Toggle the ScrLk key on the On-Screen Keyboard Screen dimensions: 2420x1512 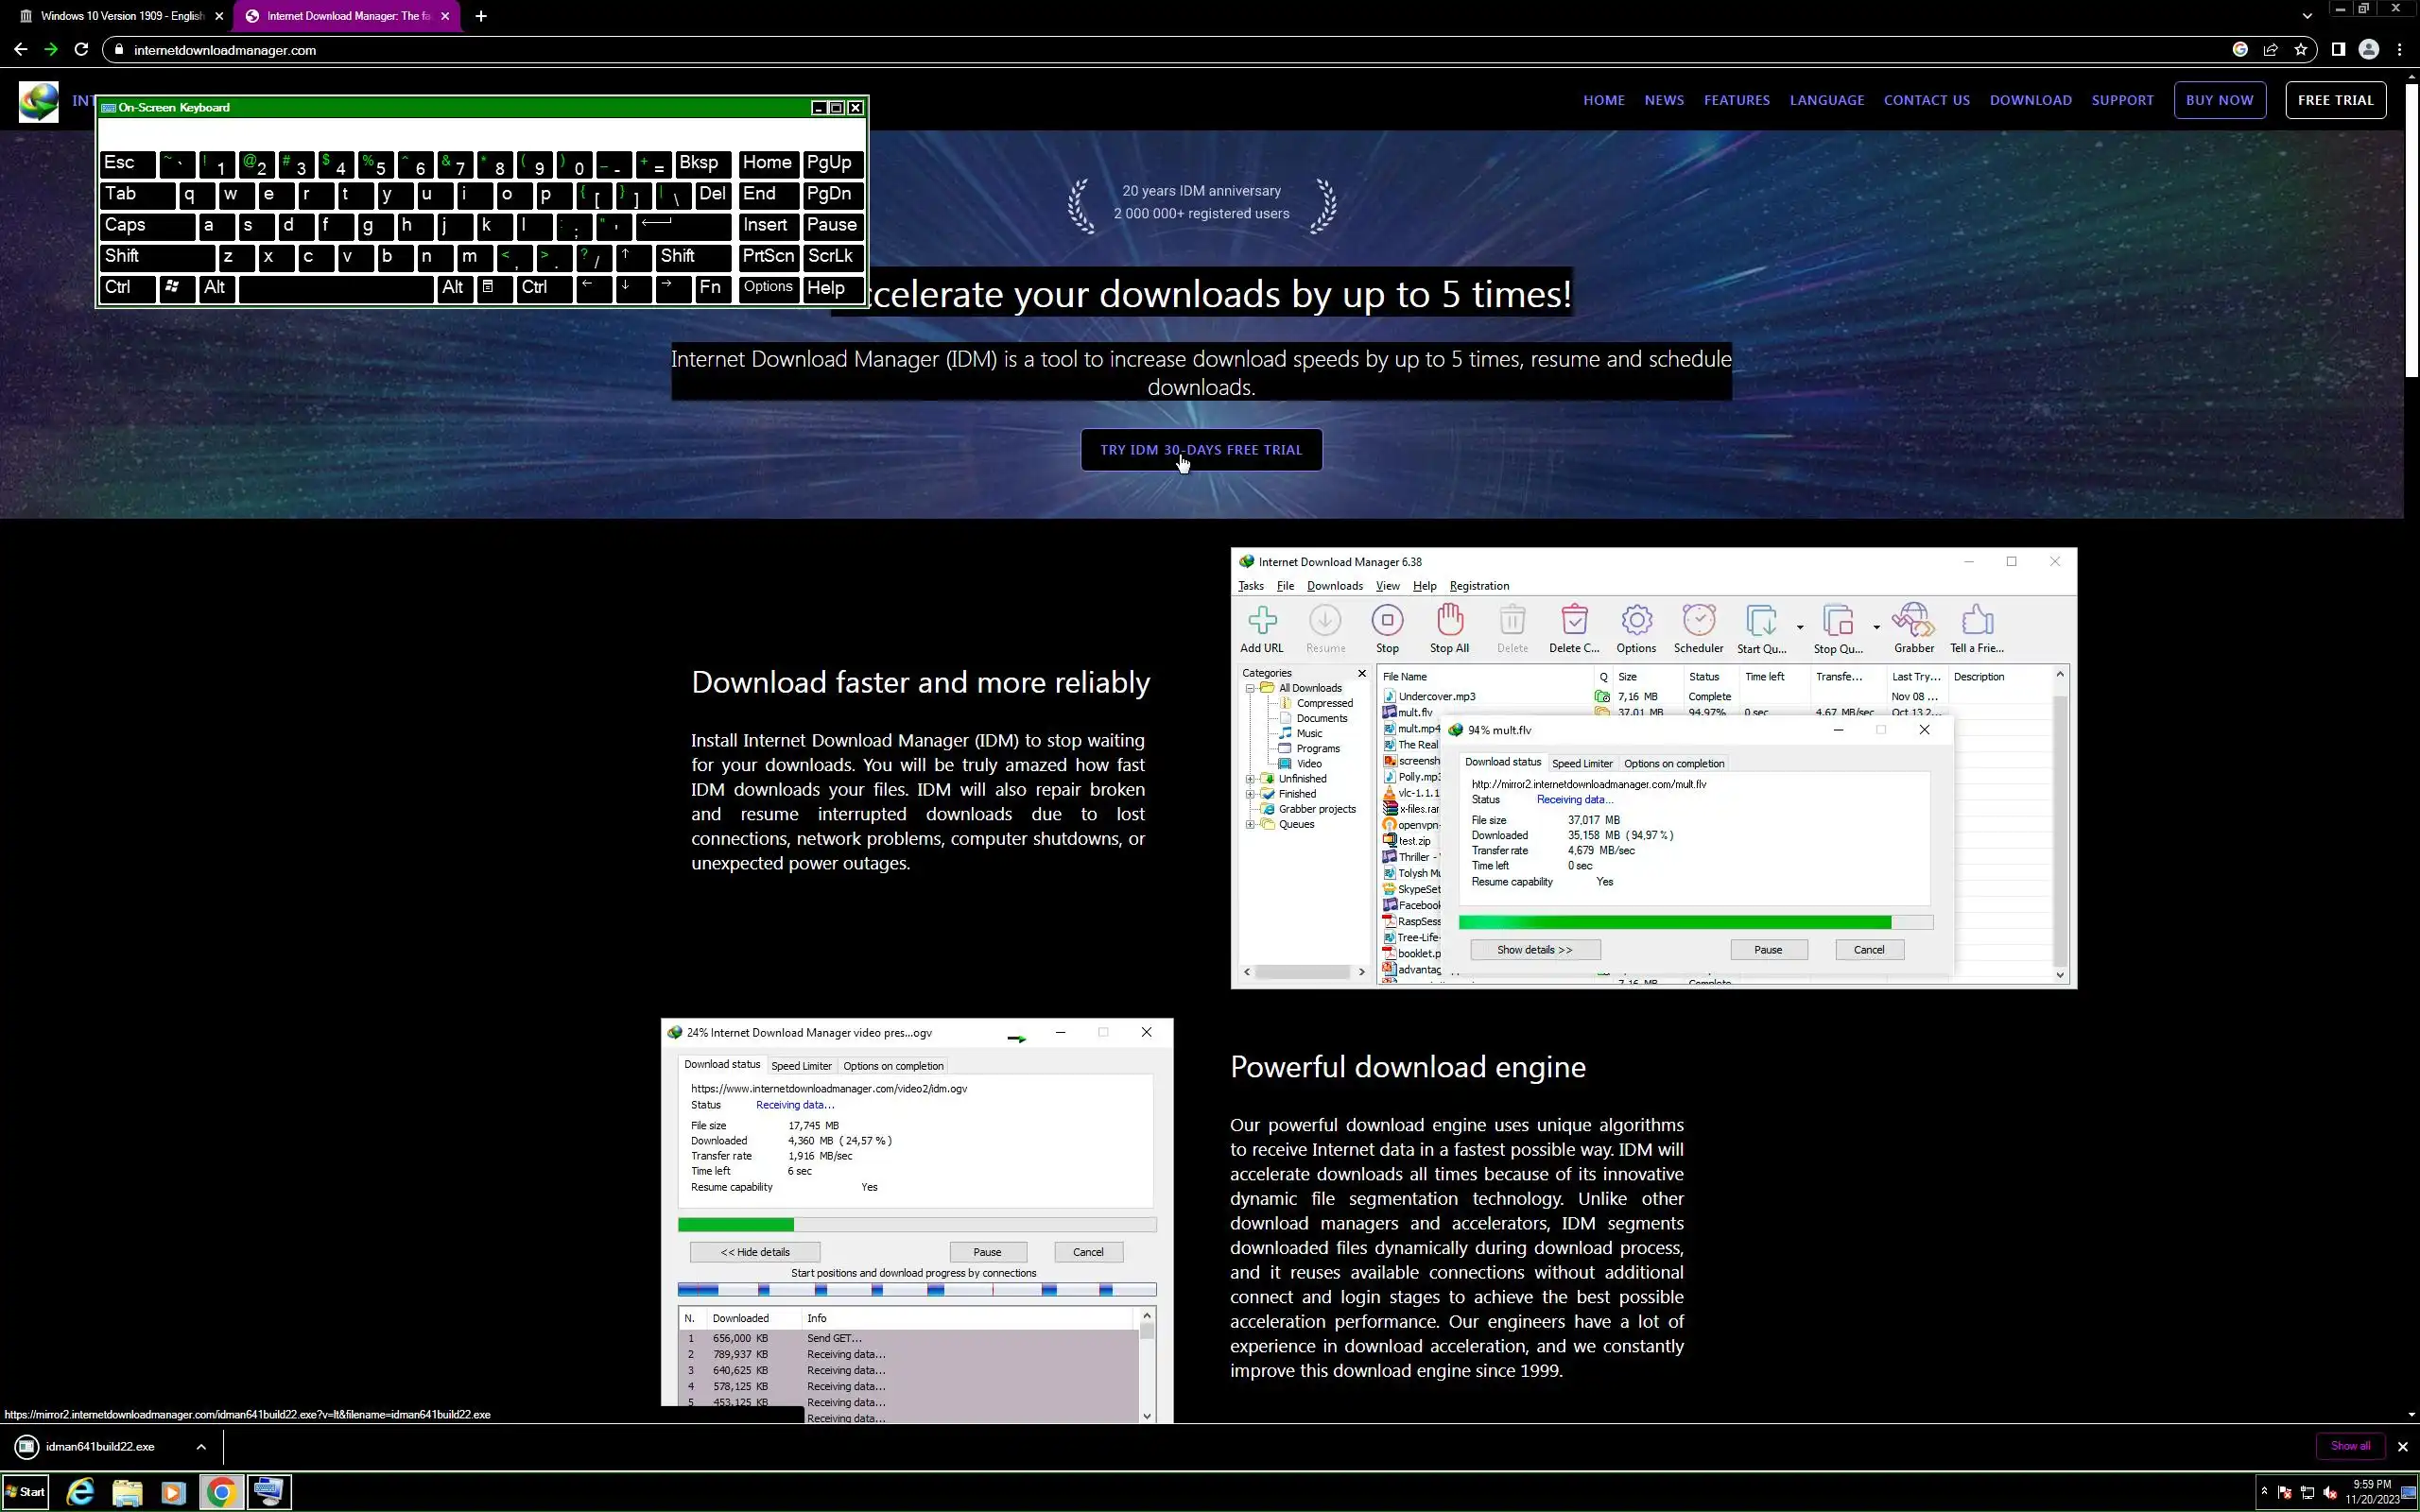pos(831,257)
